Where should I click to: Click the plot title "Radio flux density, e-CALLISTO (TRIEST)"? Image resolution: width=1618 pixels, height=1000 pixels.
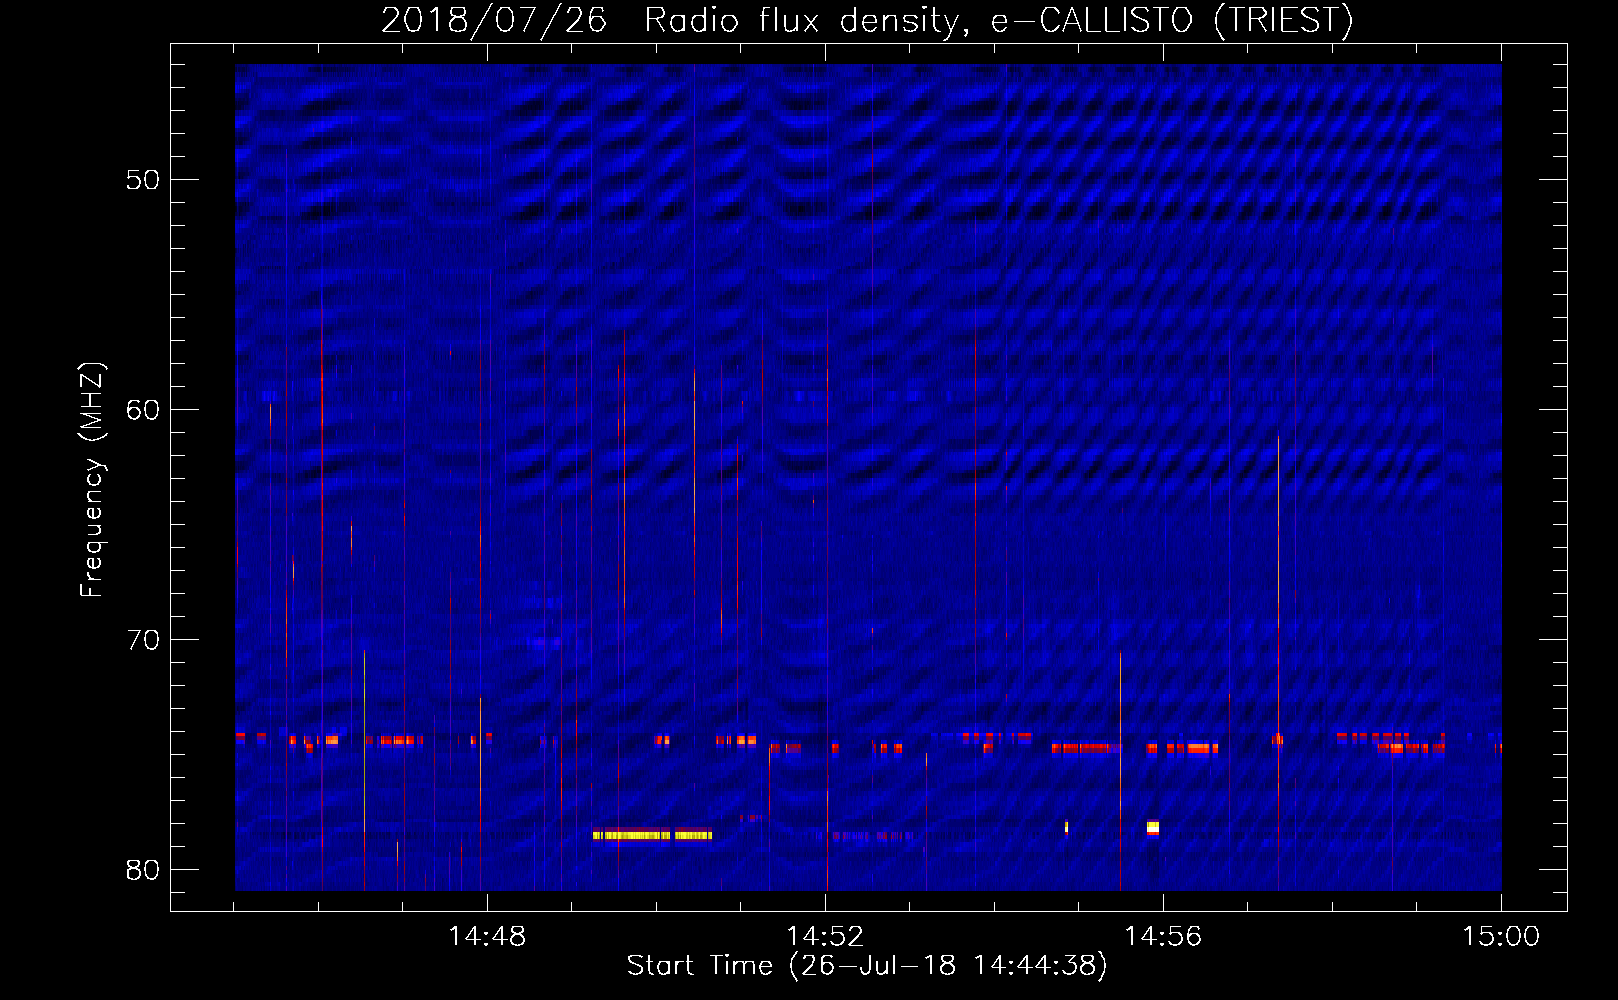click(999, 20)
